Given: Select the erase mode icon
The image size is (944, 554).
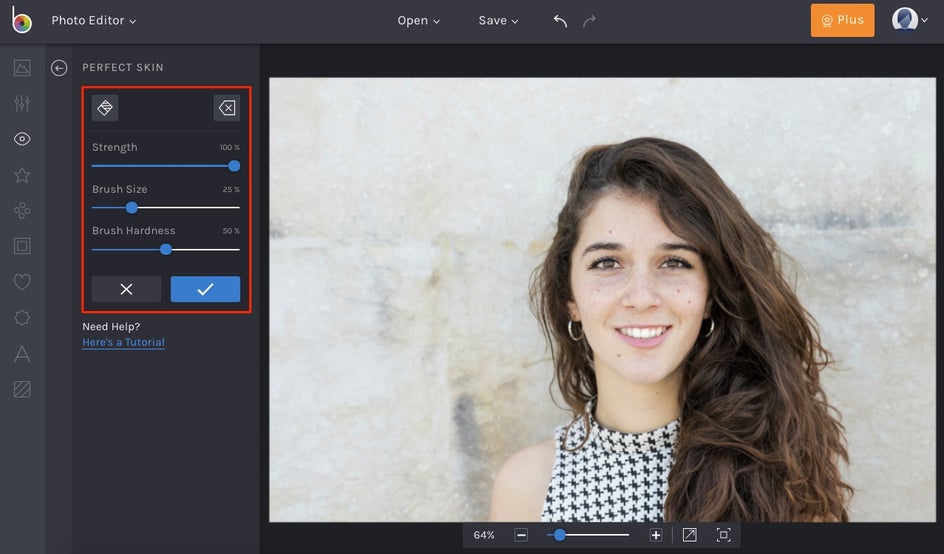Looking at the screenshot, I should 227,108.
